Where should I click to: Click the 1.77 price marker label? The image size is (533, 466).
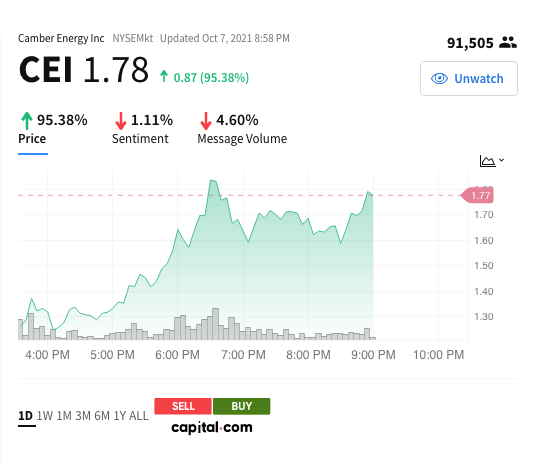477,195
